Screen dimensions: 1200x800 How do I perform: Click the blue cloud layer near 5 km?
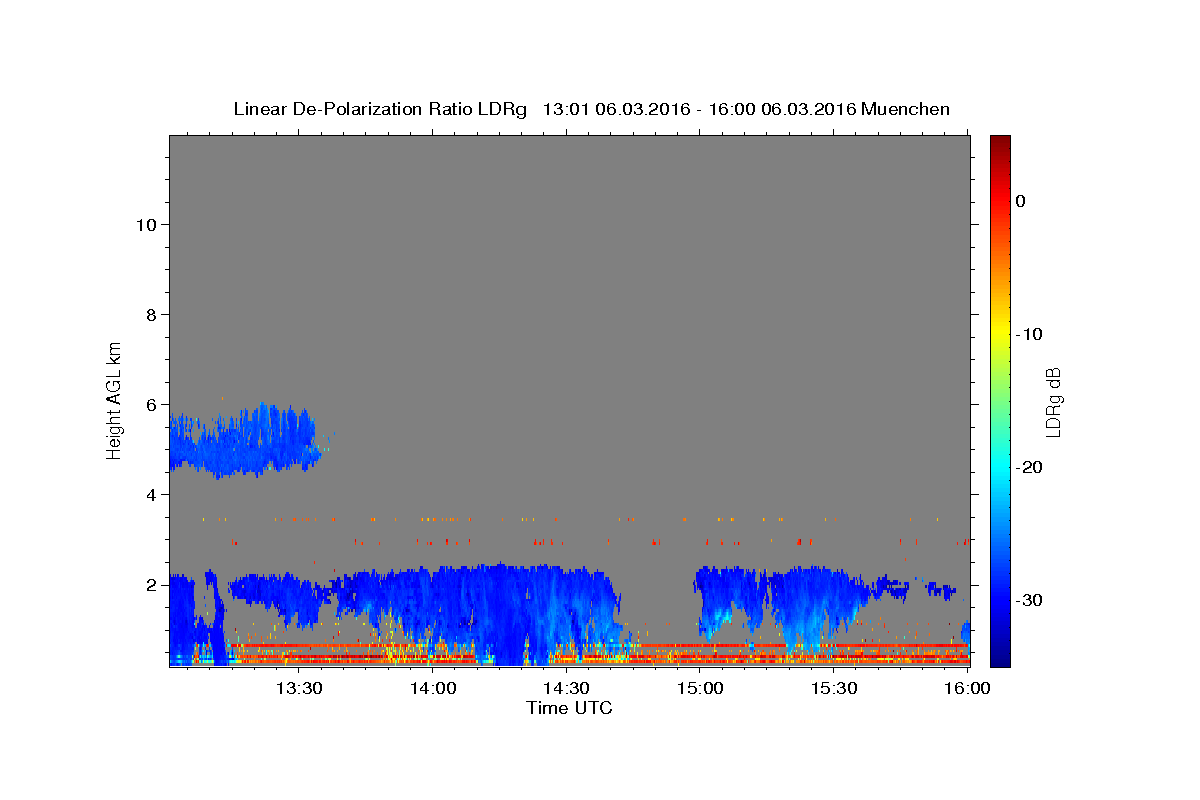[245, 441]
